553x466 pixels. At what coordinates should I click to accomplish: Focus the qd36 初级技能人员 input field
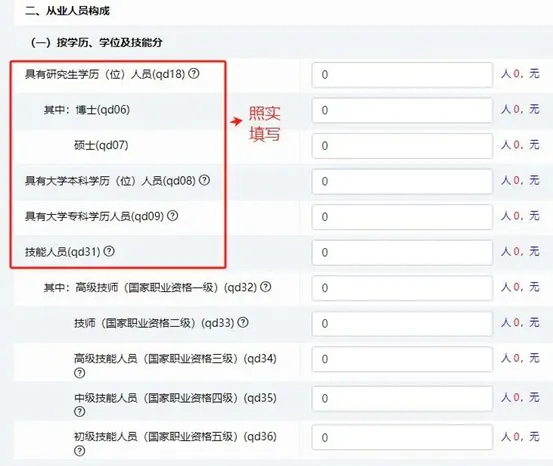pos(402,437)
